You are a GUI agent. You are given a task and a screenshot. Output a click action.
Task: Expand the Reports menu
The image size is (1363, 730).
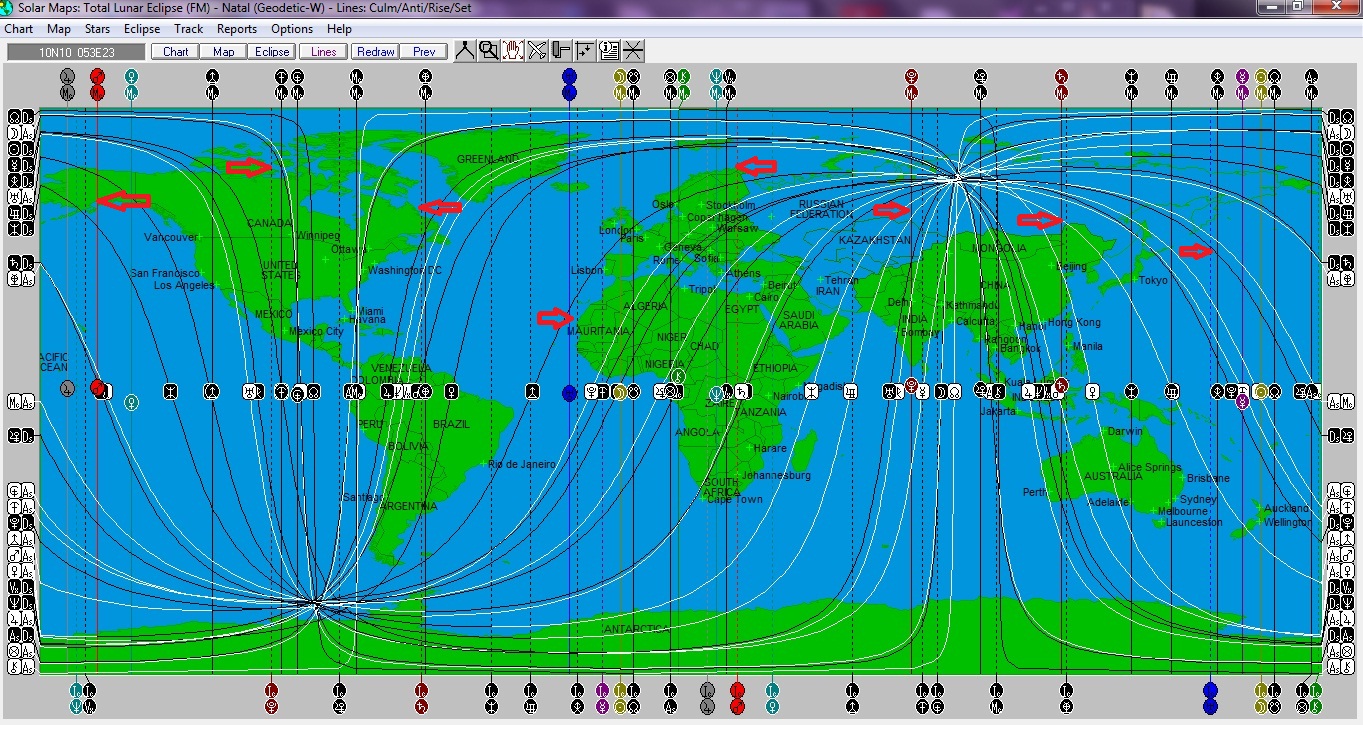237,29
